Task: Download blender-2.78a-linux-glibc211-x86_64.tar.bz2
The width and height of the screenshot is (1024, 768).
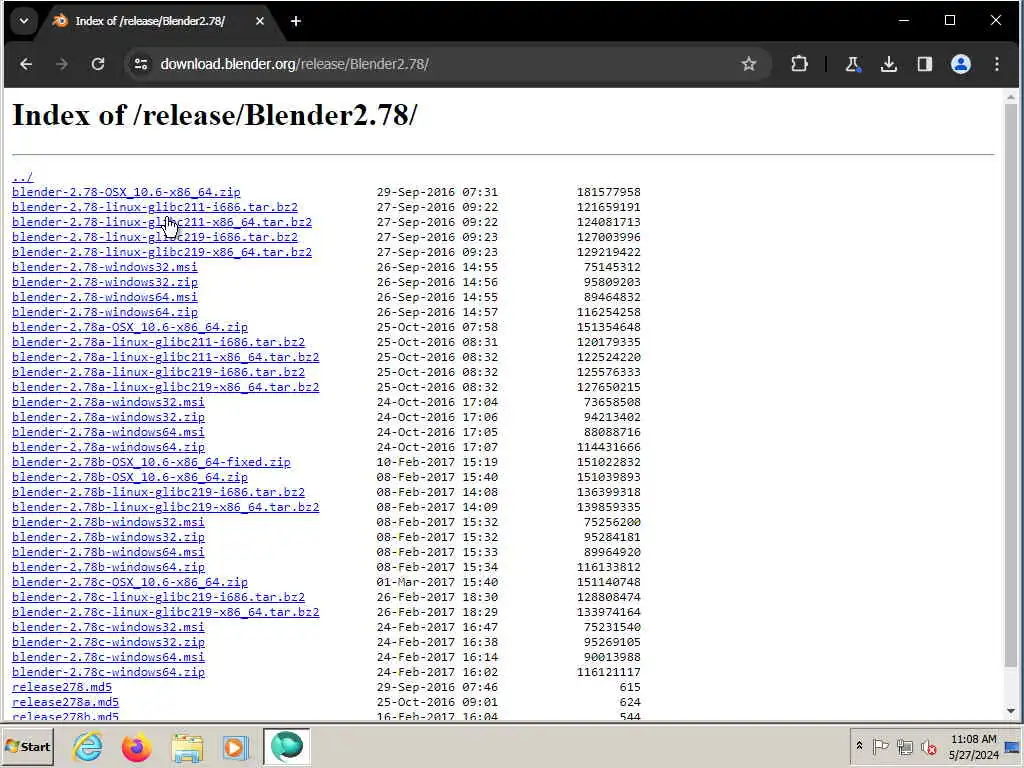Action: (166, 357)
